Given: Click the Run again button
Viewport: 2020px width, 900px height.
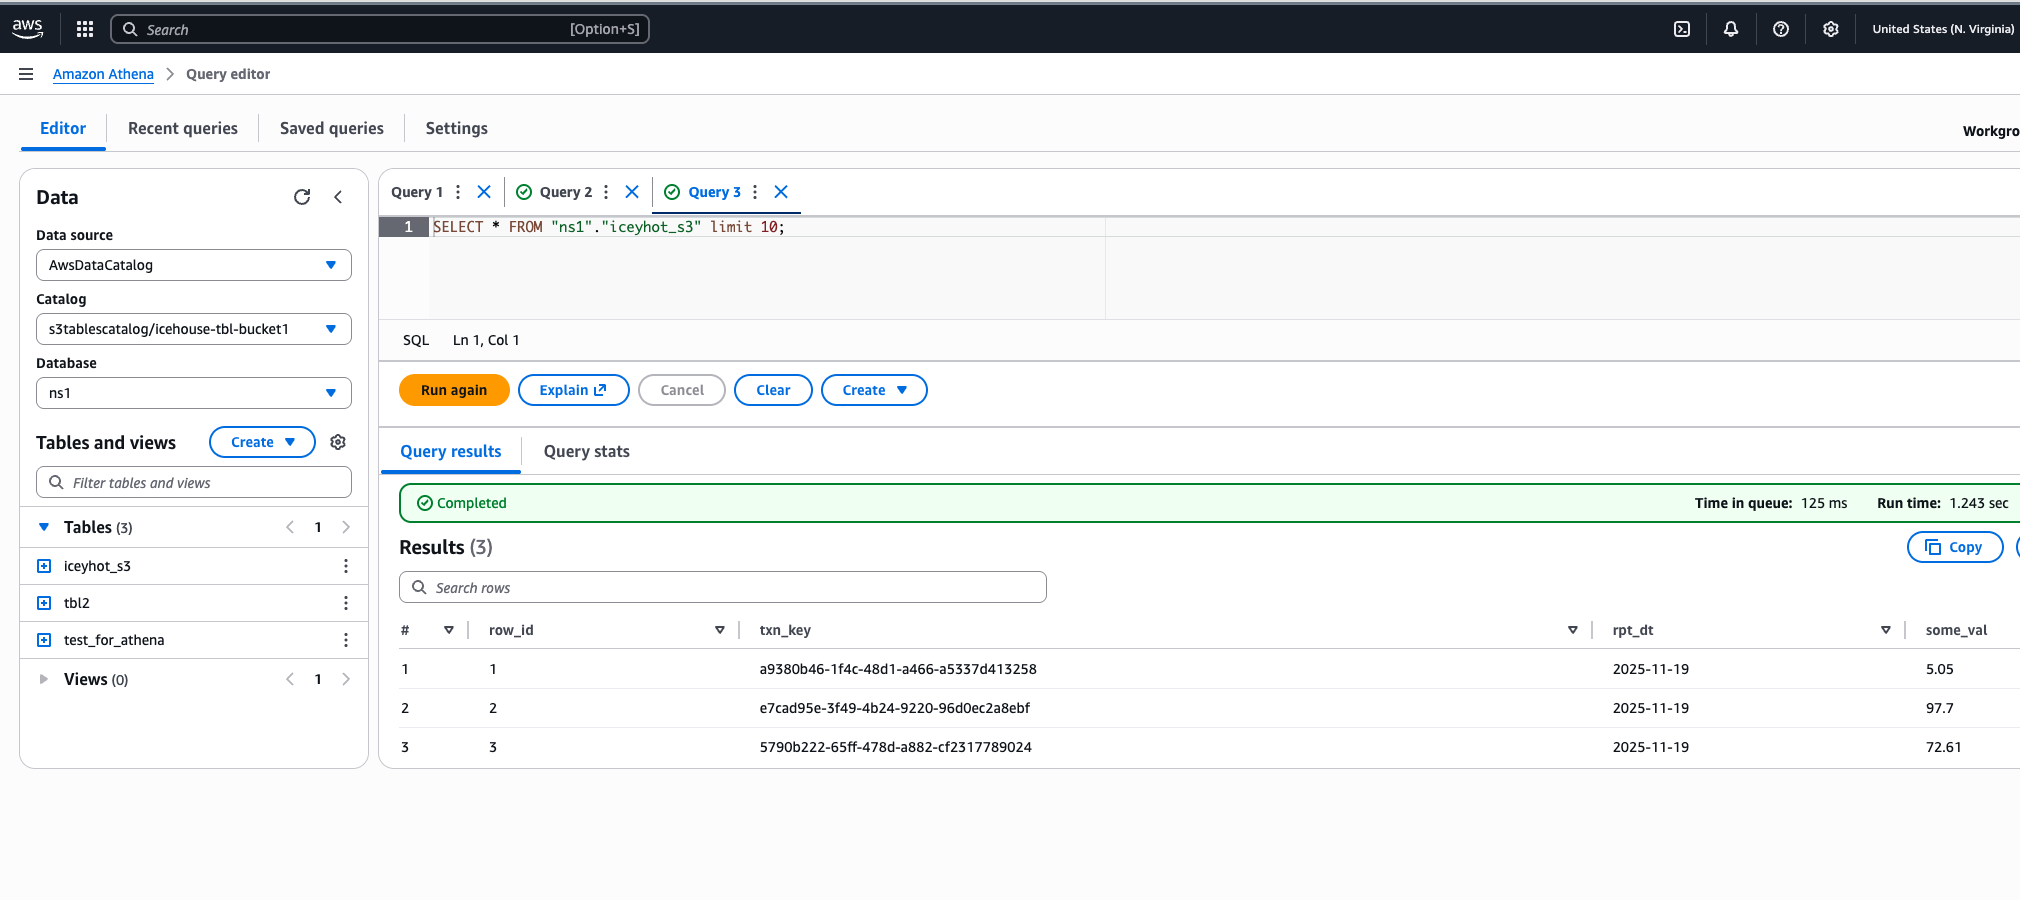Looking at the screenshot, I should point(454,390).
